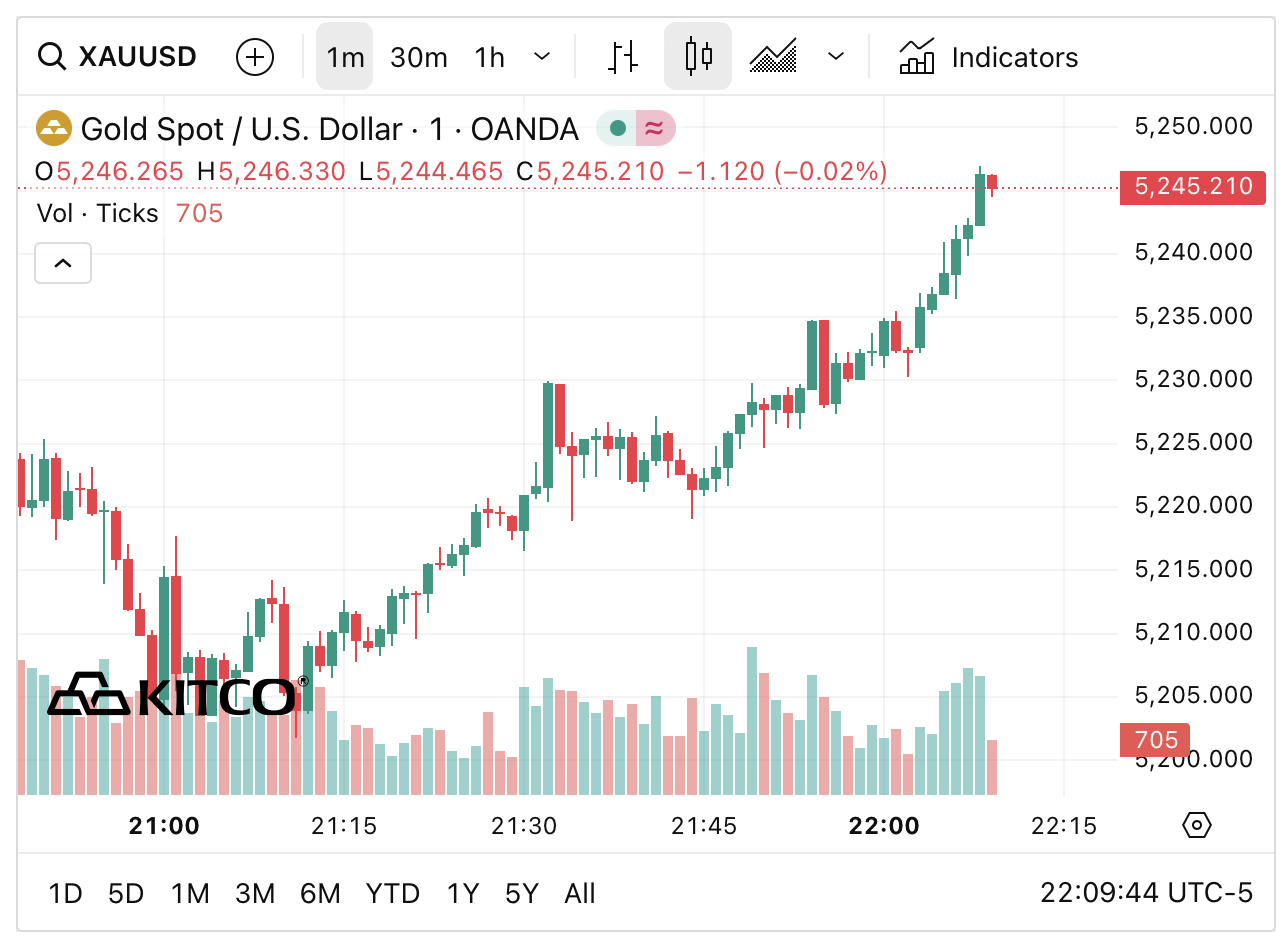Select the YTD date range
This screenshot has width=1284, height=942.
[393, 893]
